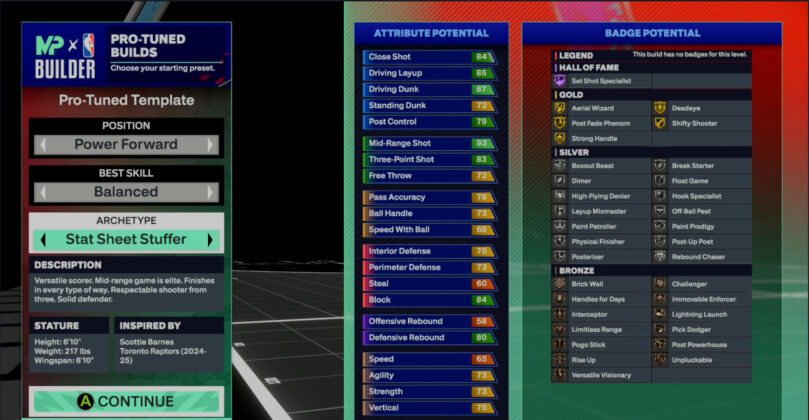Click the Aerial Wizard gold badge icon
The height and width of the screenshot is (420, 809).
[x=560, y=108]
